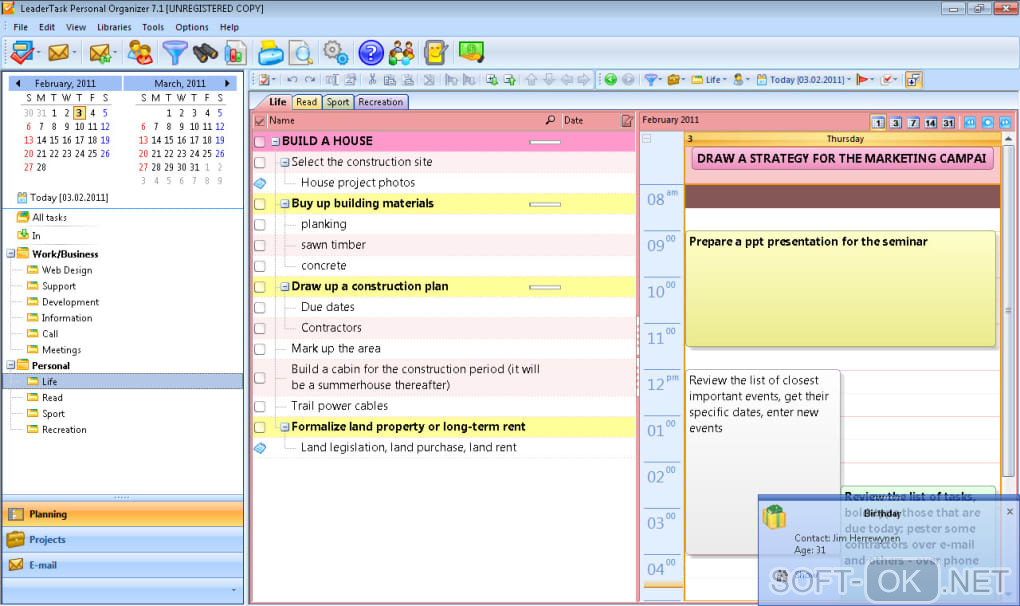
Task: Collapse the Work/Business folder tree
Action: point(11,254)
